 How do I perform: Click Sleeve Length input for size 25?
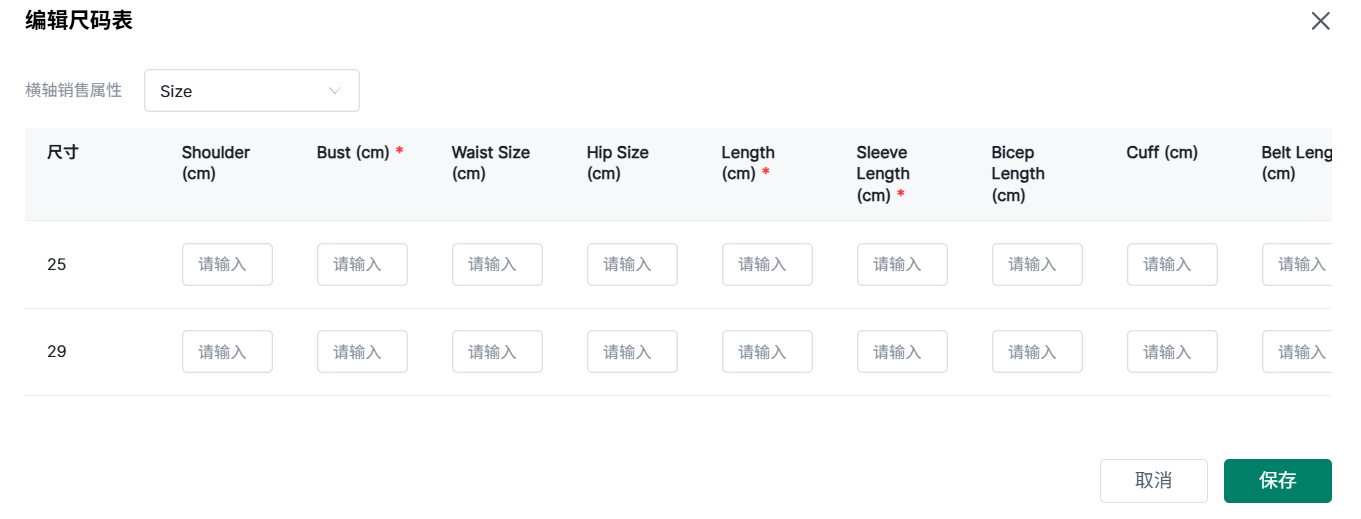(x=902, y=265)
